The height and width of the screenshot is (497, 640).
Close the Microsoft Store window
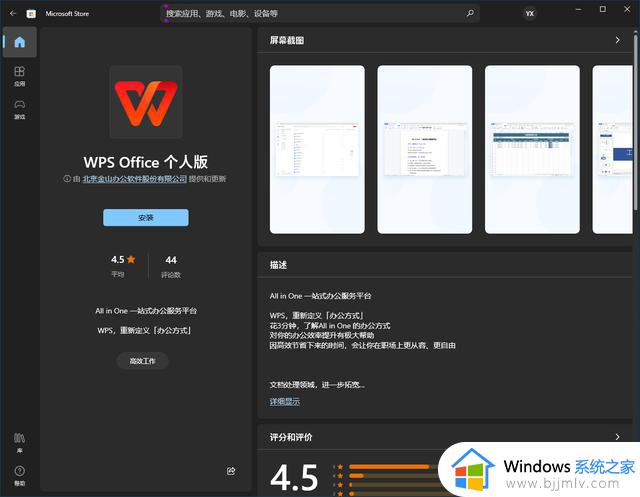(x=627, y=9)
